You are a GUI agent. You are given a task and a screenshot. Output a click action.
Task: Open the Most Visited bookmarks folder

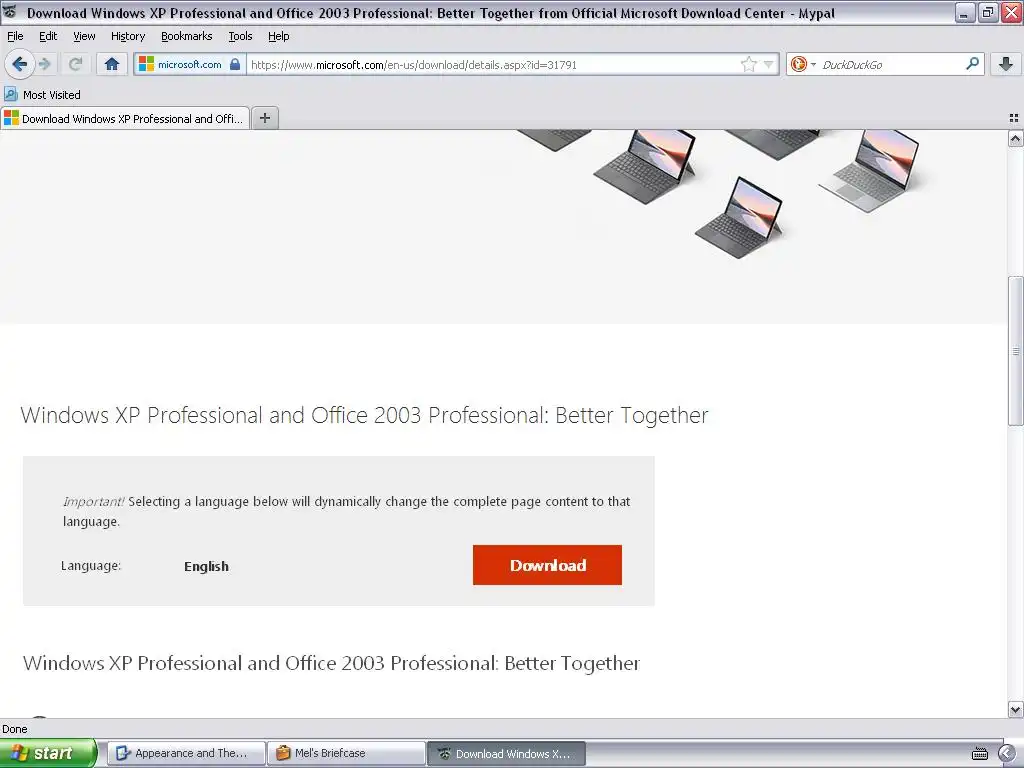[x=42, y=95]
